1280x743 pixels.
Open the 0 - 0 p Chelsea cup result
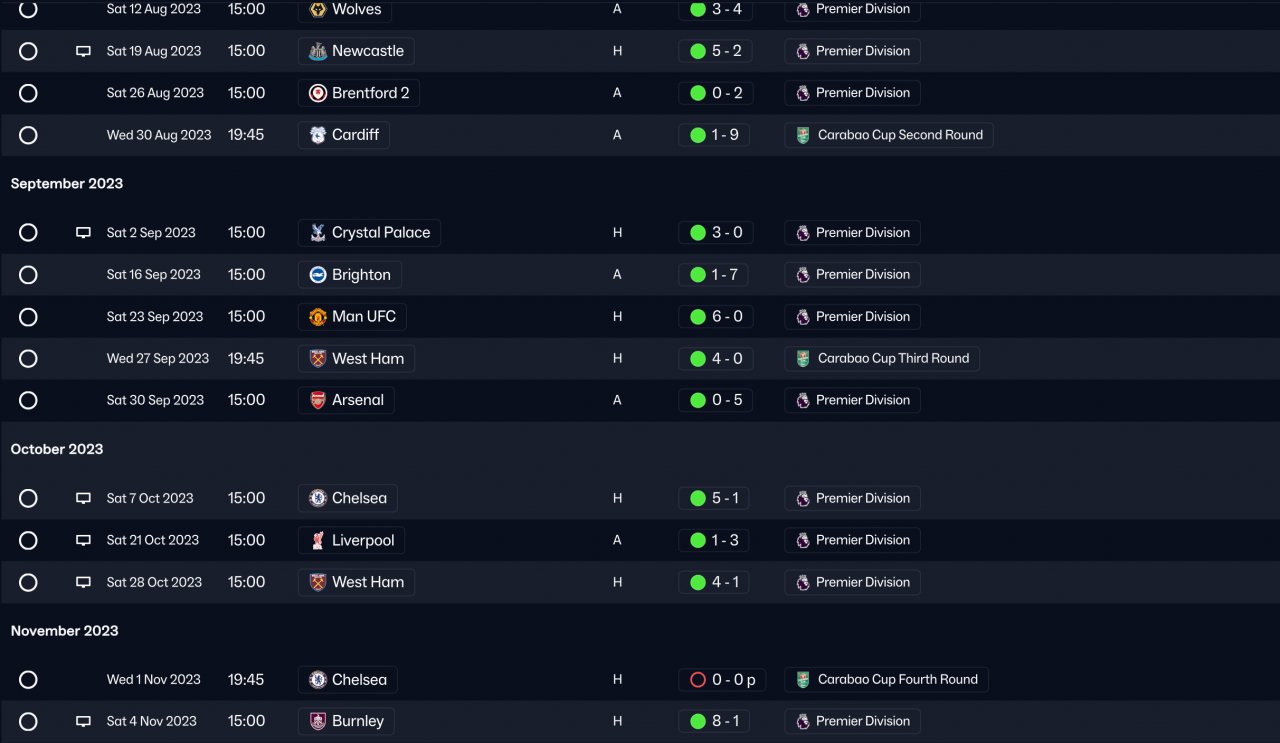(722, 680)
